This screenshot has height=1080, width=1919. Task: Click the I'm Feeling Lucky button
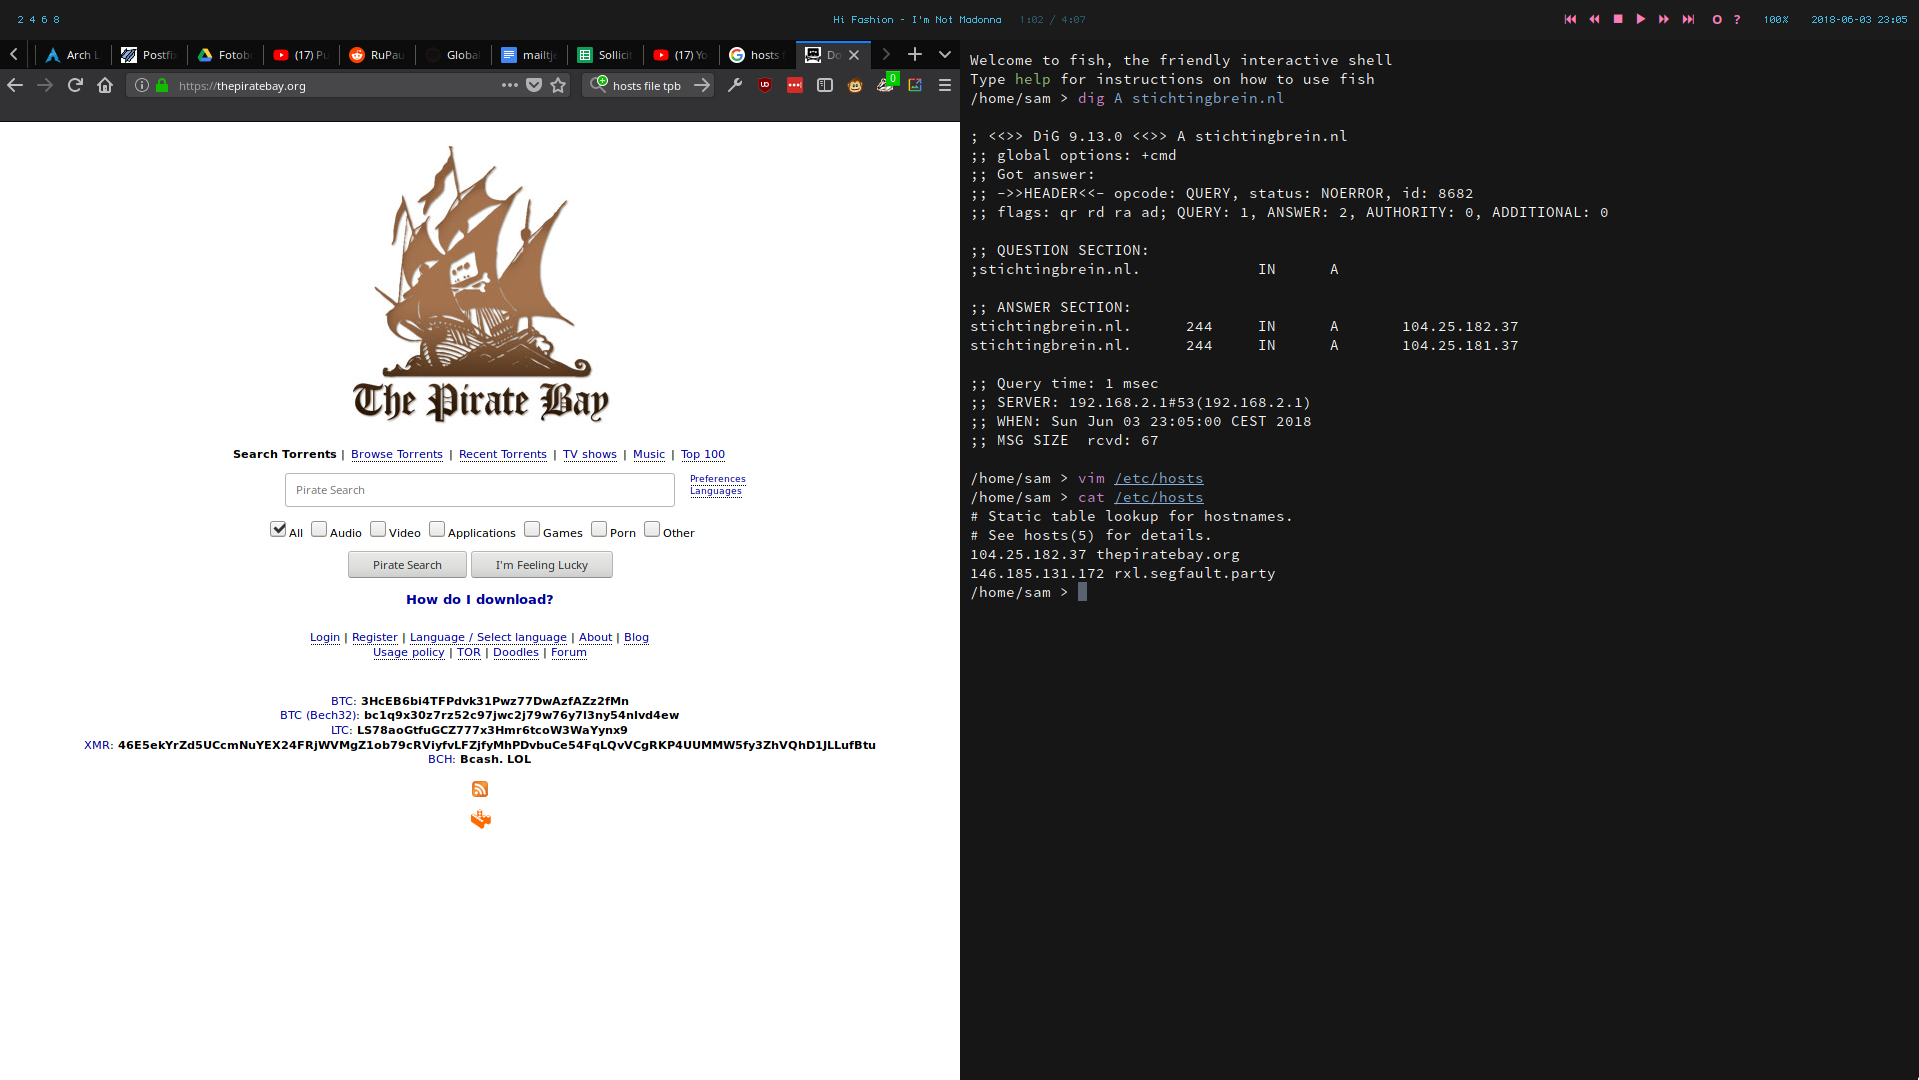click(x=541, y=565)
